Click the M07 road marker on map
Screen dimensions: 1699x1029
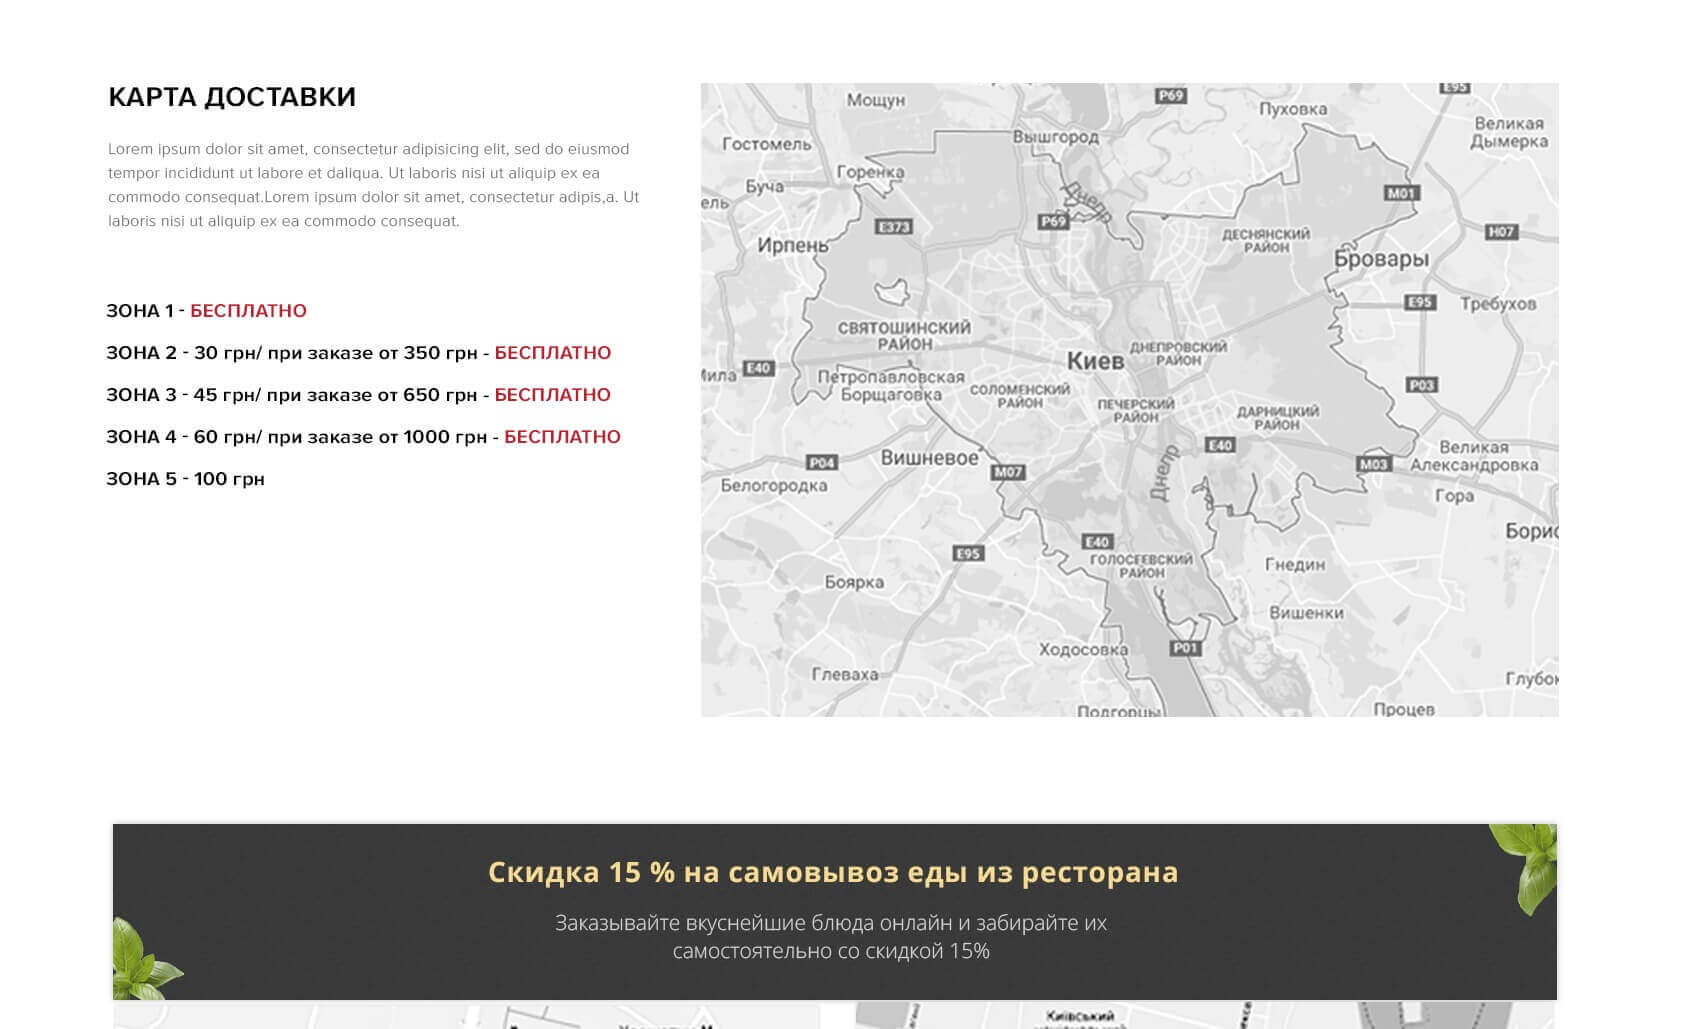1008,472
